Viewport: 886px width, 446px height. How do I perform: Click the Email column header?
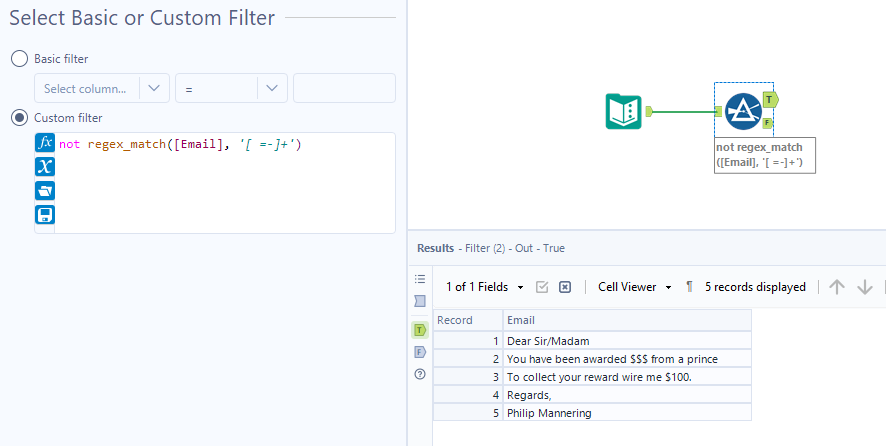[626, 320]
